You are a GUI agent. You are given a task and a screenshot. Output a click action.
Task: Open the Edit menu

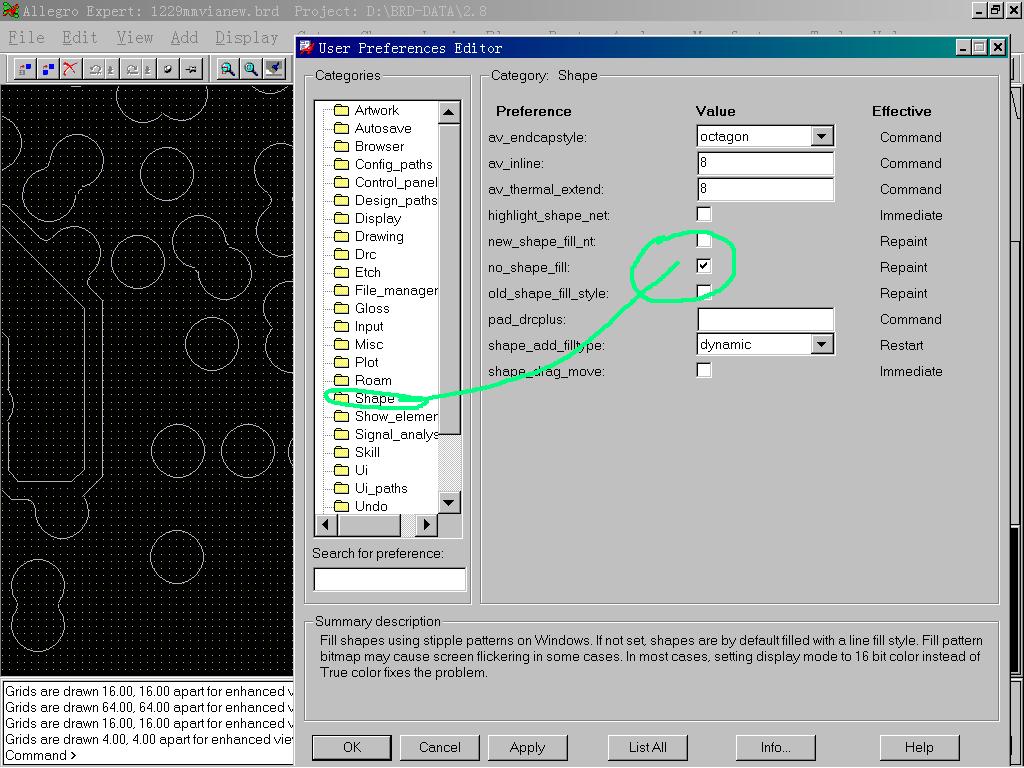tap(80, 38)
